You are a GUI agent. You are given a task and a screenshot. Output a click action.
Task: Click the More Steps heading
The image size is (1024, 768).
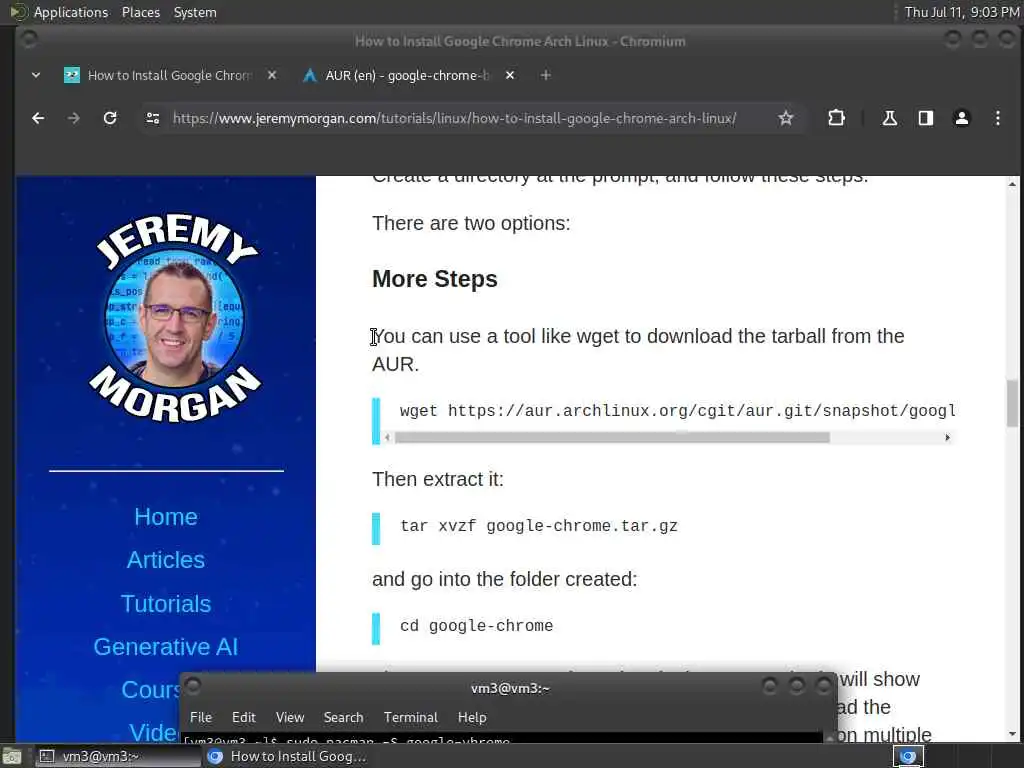[435, 279]
